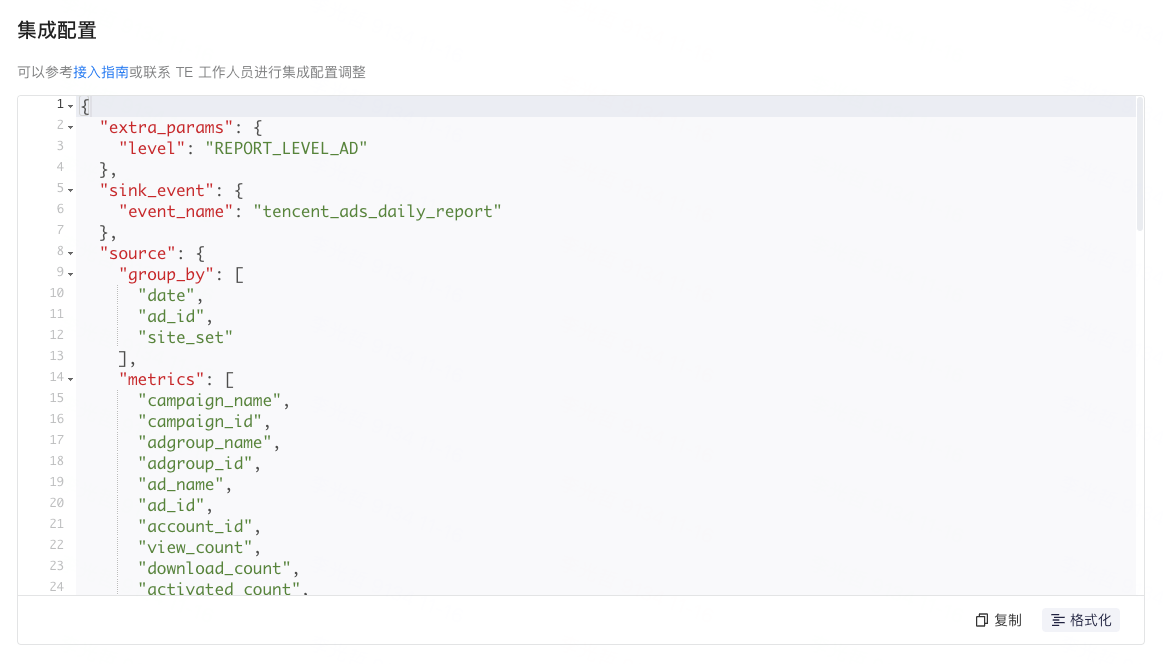The width and height of the screenshot is (1163, 664).
Task: Click the copy icon beside 复制
Action: [x=981, y=620]
